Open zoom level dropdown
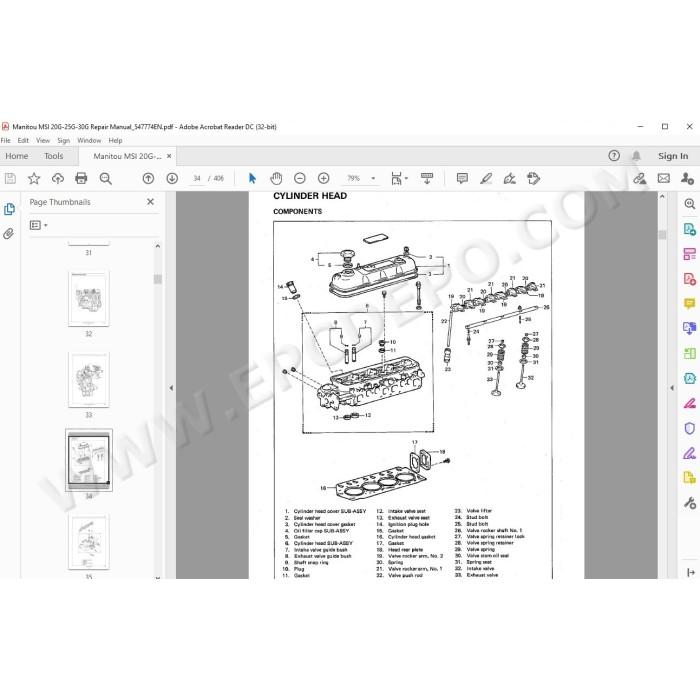 coord(373,179)
